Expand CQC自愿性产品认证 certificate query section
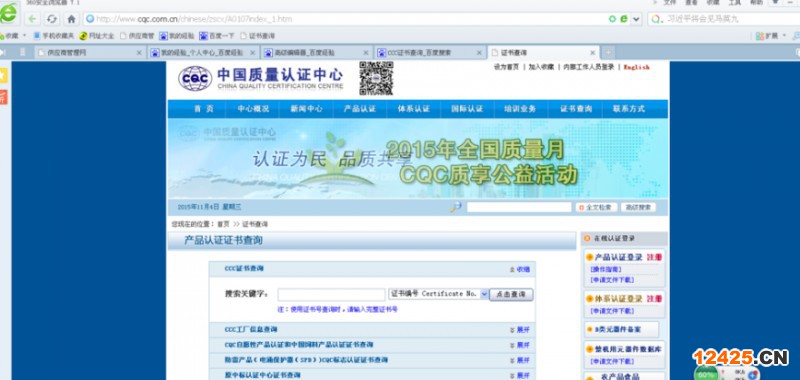Image resolution: width=800 pixels, height=380 pixels. pos(520,345)
